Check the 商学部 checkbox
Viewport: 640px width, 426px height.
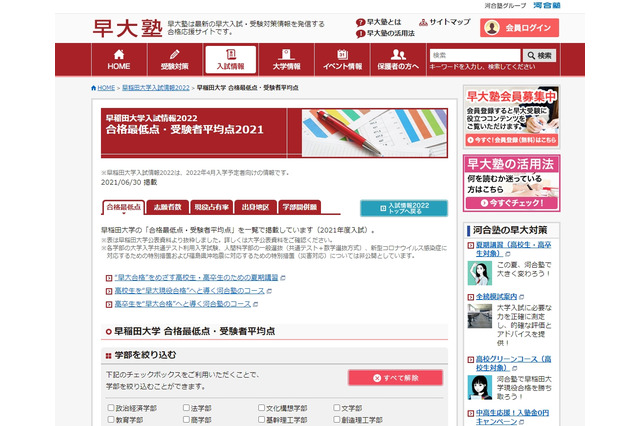tap(186, 419)
